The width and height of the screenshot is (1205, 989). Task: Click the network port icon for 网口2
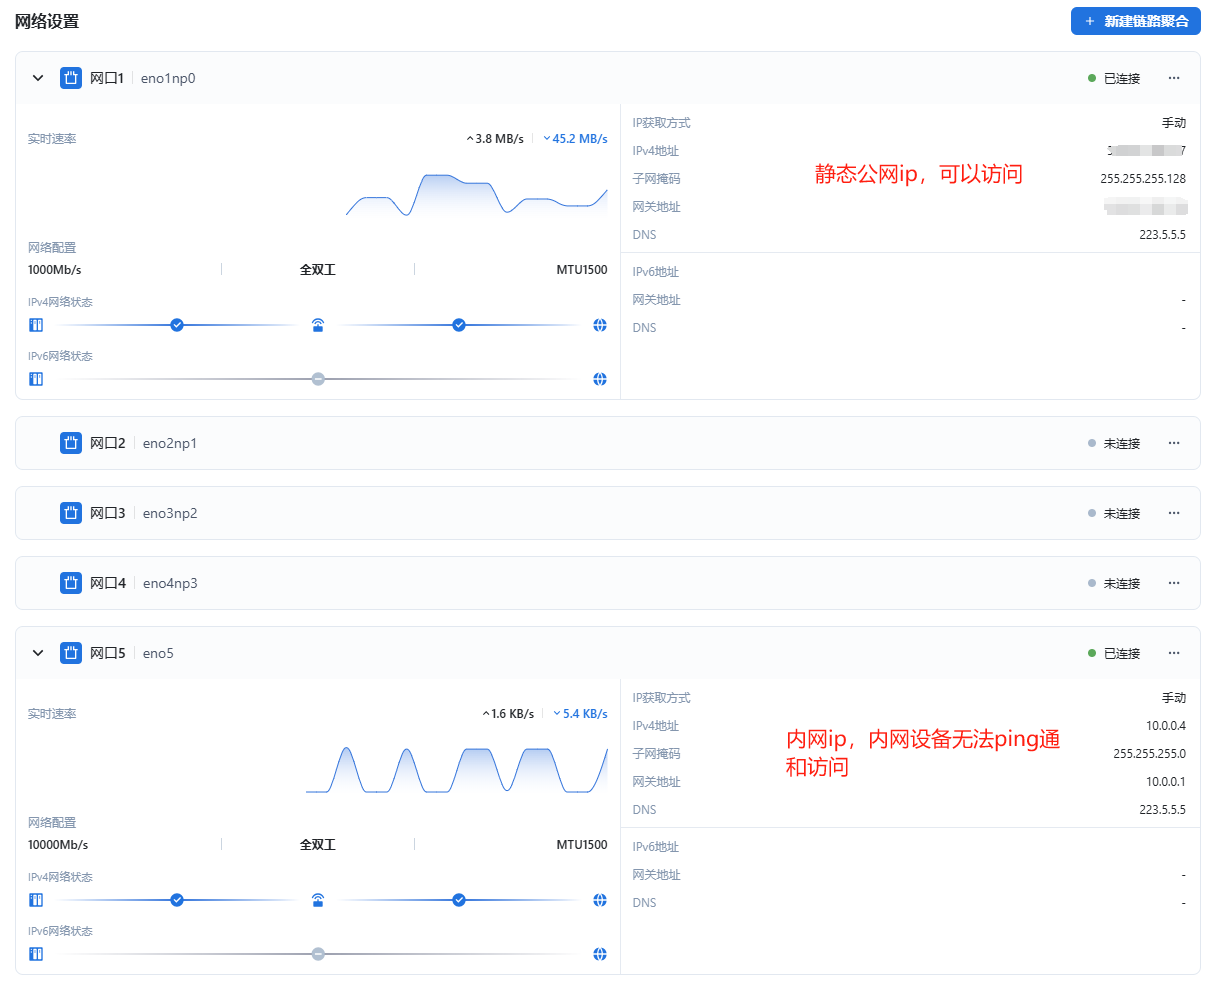point(70,443)
